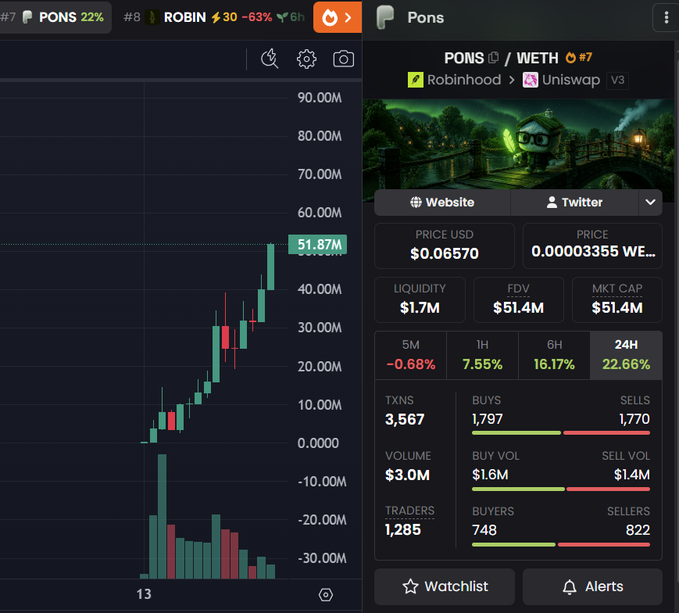Click the chart axis settings hexagon icon

pos(326,595)
